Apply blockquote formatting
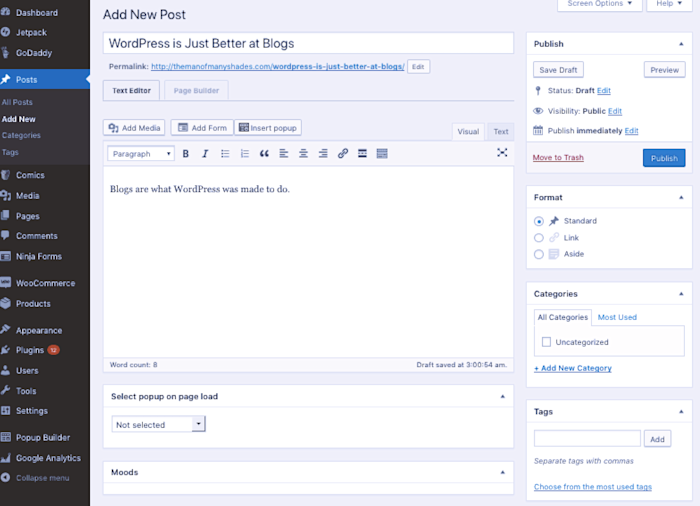700x506 pixels. 264,154
